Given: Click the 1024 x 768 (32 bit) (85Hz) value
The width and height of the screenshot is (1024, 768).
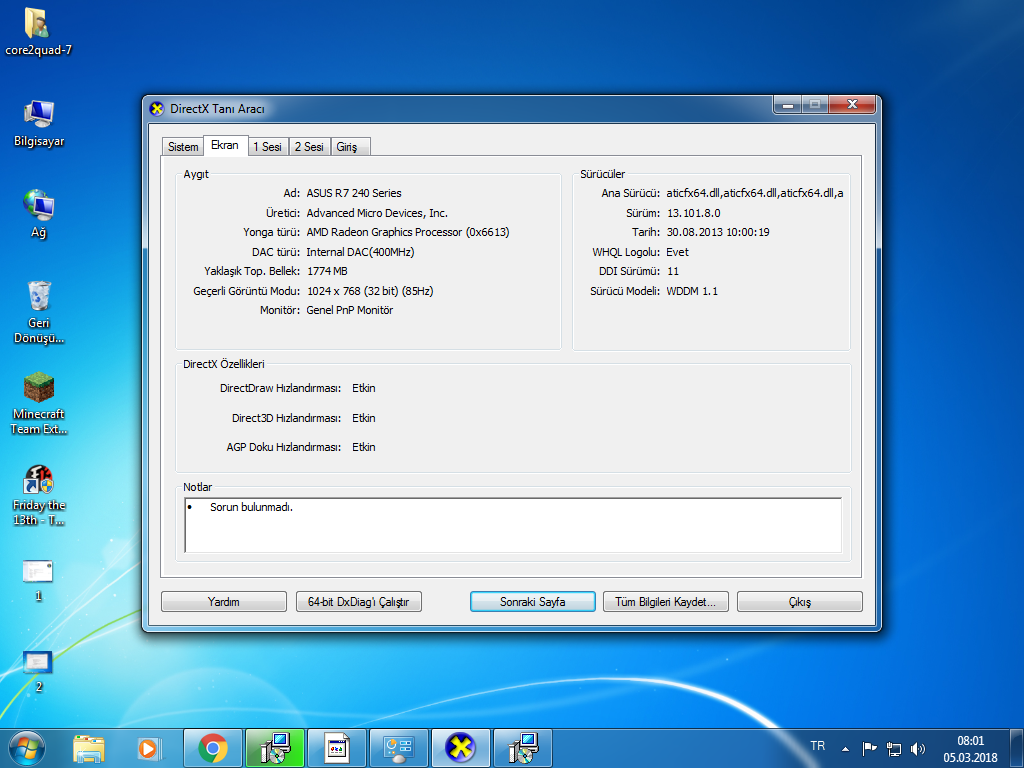Looking at the screenshot, I should [370, 291].
